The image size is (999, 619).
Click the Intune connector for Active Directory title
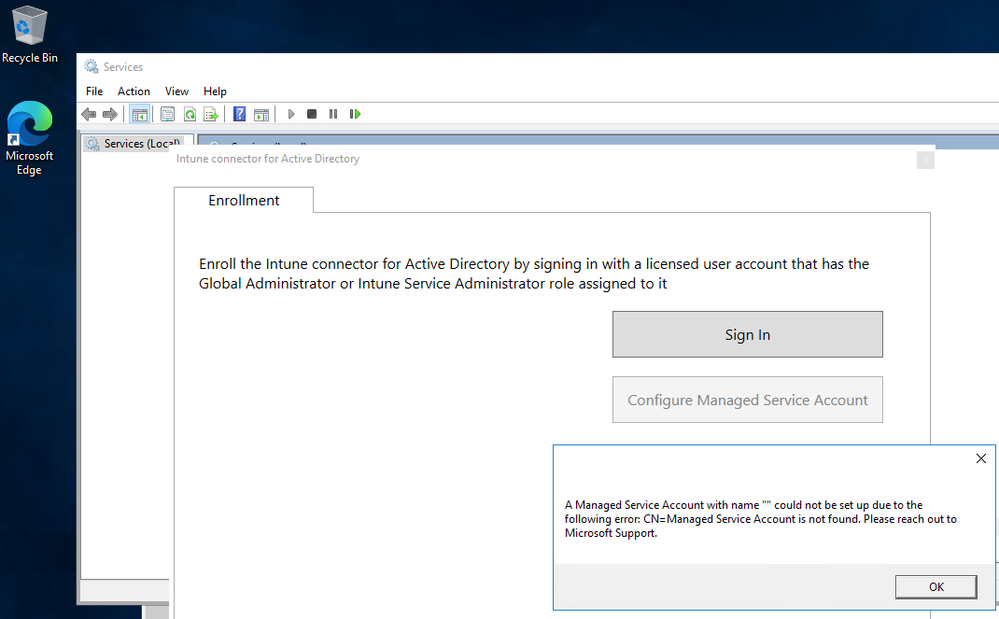click(x=268, y=159)
